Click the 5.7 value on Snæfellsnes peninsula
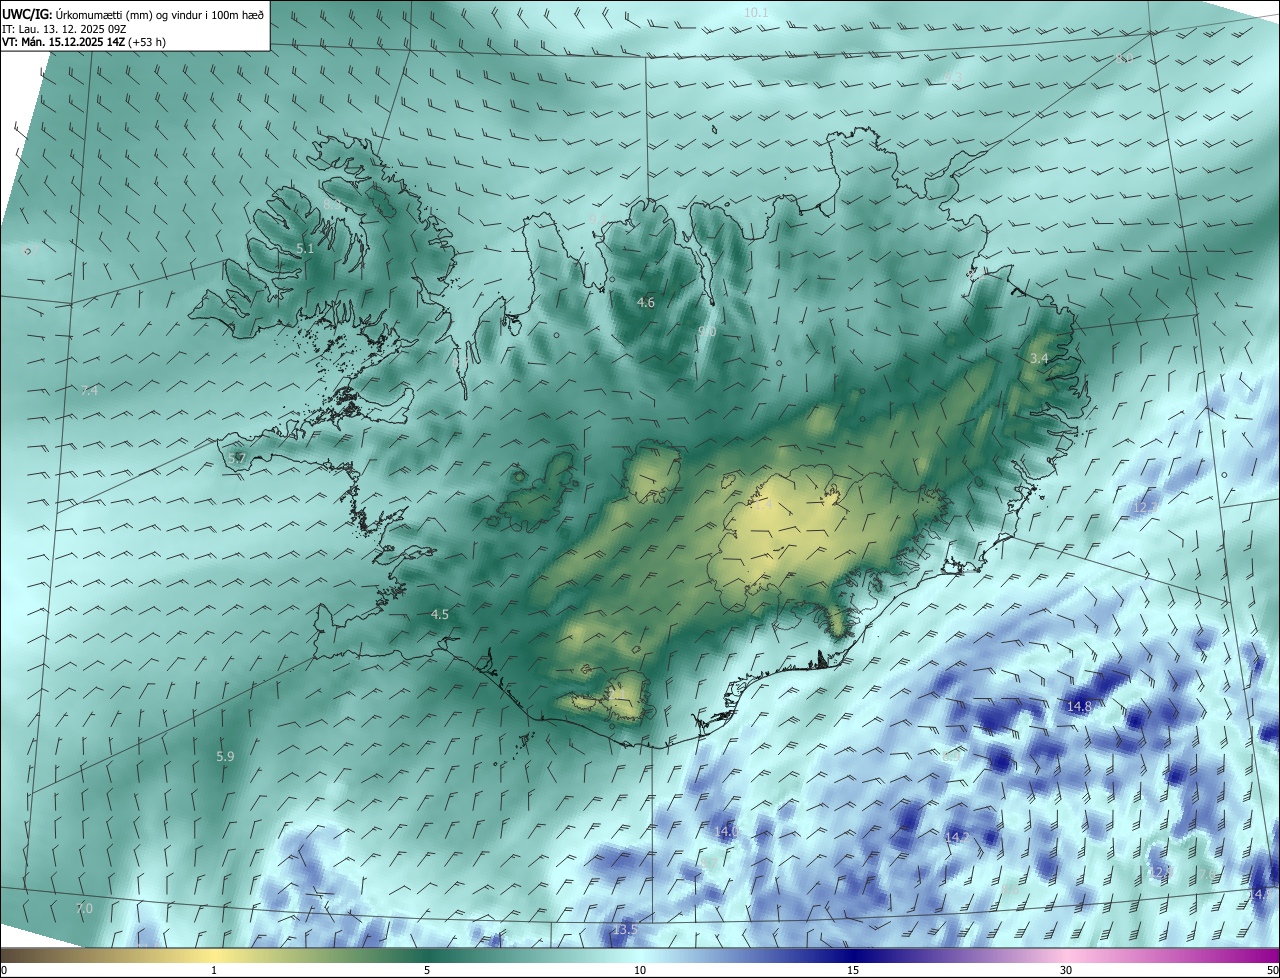This screenshot has width=1280, height=978. [x=237, y=458]
